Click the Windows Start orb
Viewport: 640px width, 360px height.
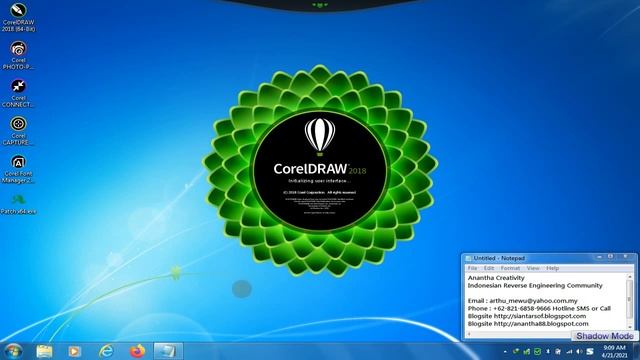[x=13, y=351]
